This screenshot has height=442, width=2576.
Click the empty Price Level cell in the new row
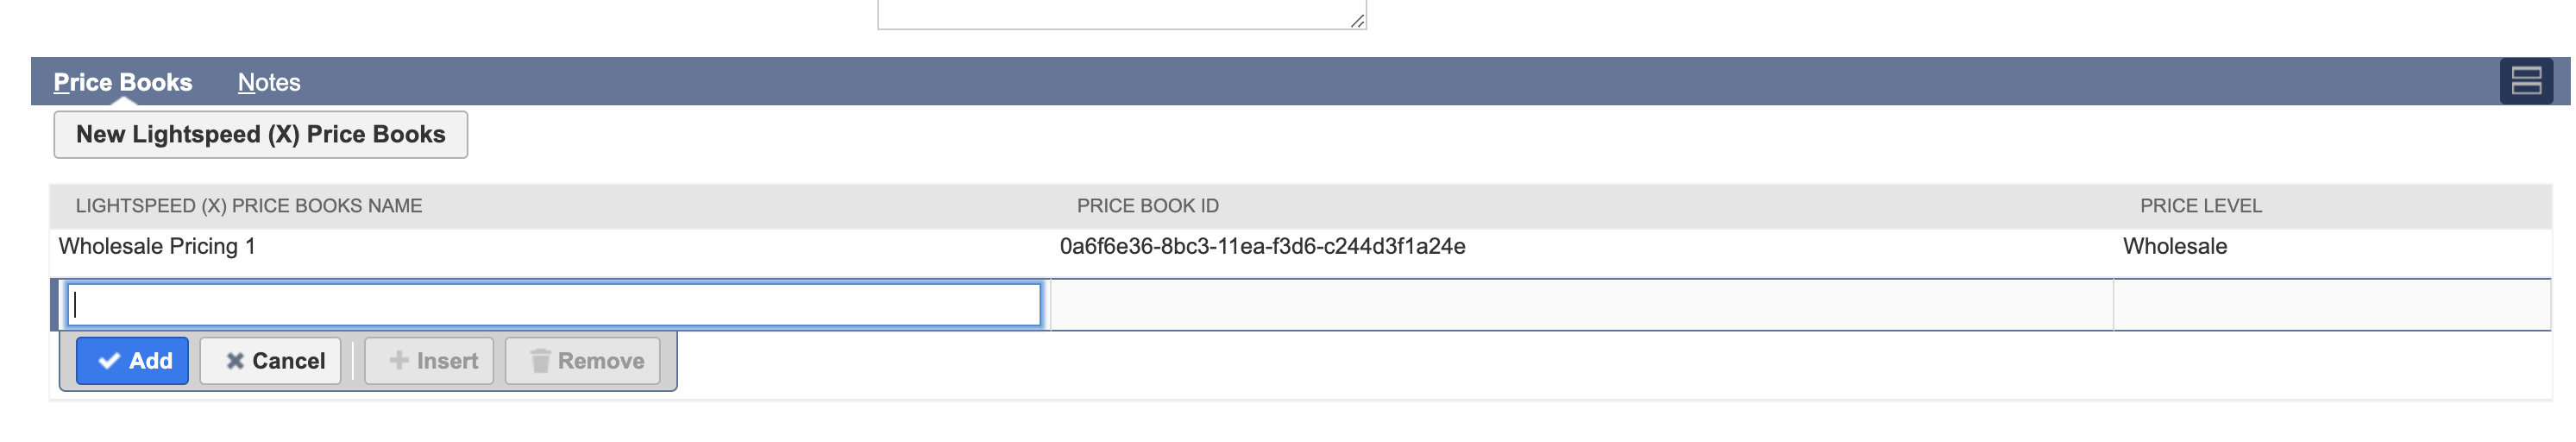2330,305
